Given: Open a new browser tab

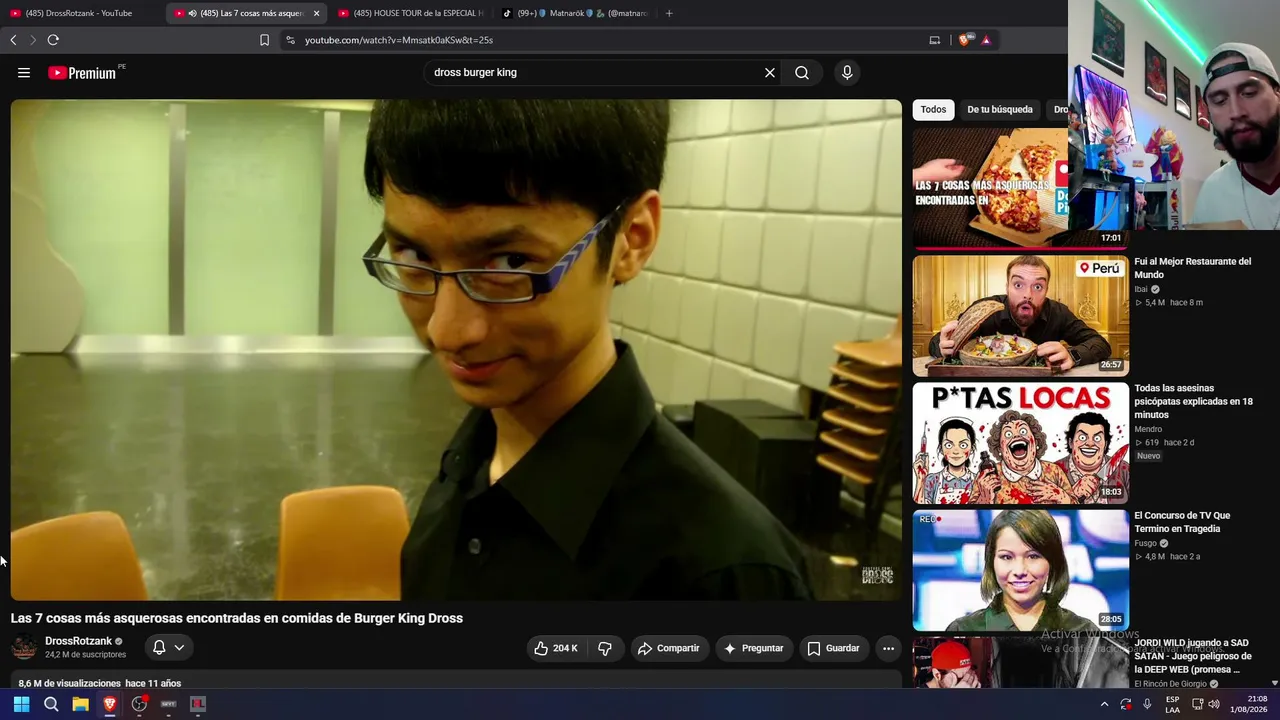Looking at the screenshot, I should tap(669, 13).
